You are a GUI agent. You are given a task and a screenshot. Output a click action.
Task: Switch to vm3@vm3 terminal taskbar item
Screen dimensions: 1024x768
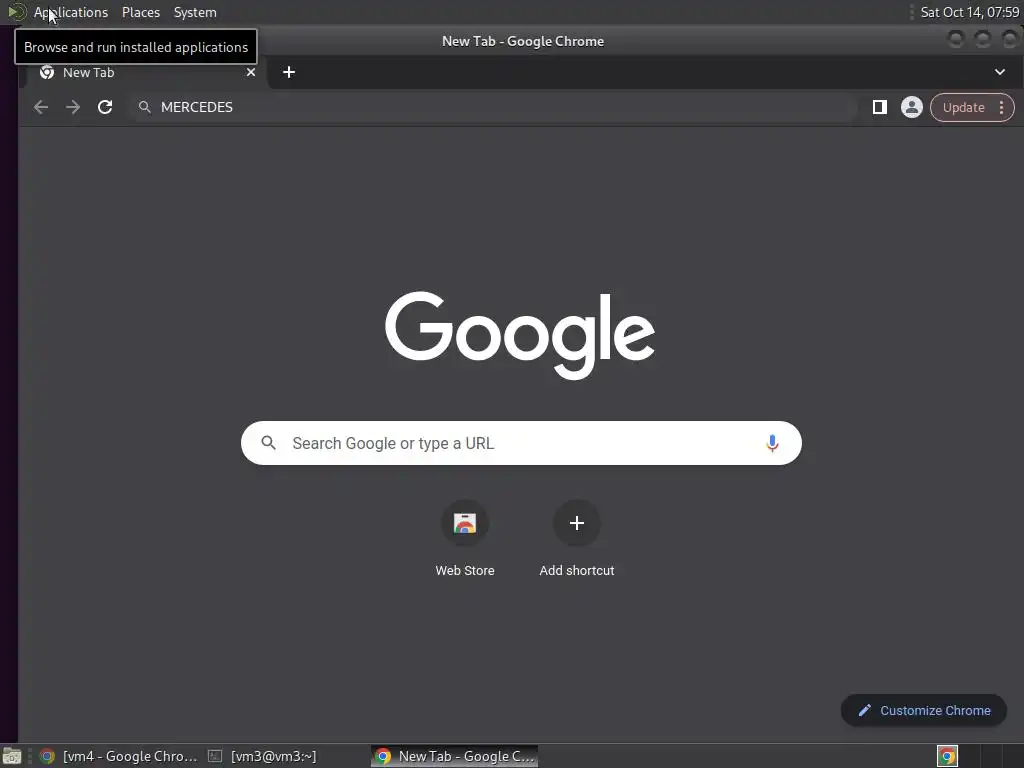[263, 756]
